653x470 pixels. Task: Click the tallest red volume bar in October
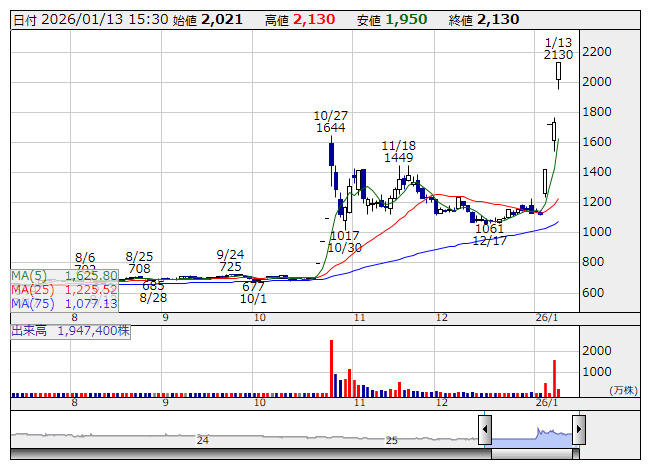pos(331,366)
